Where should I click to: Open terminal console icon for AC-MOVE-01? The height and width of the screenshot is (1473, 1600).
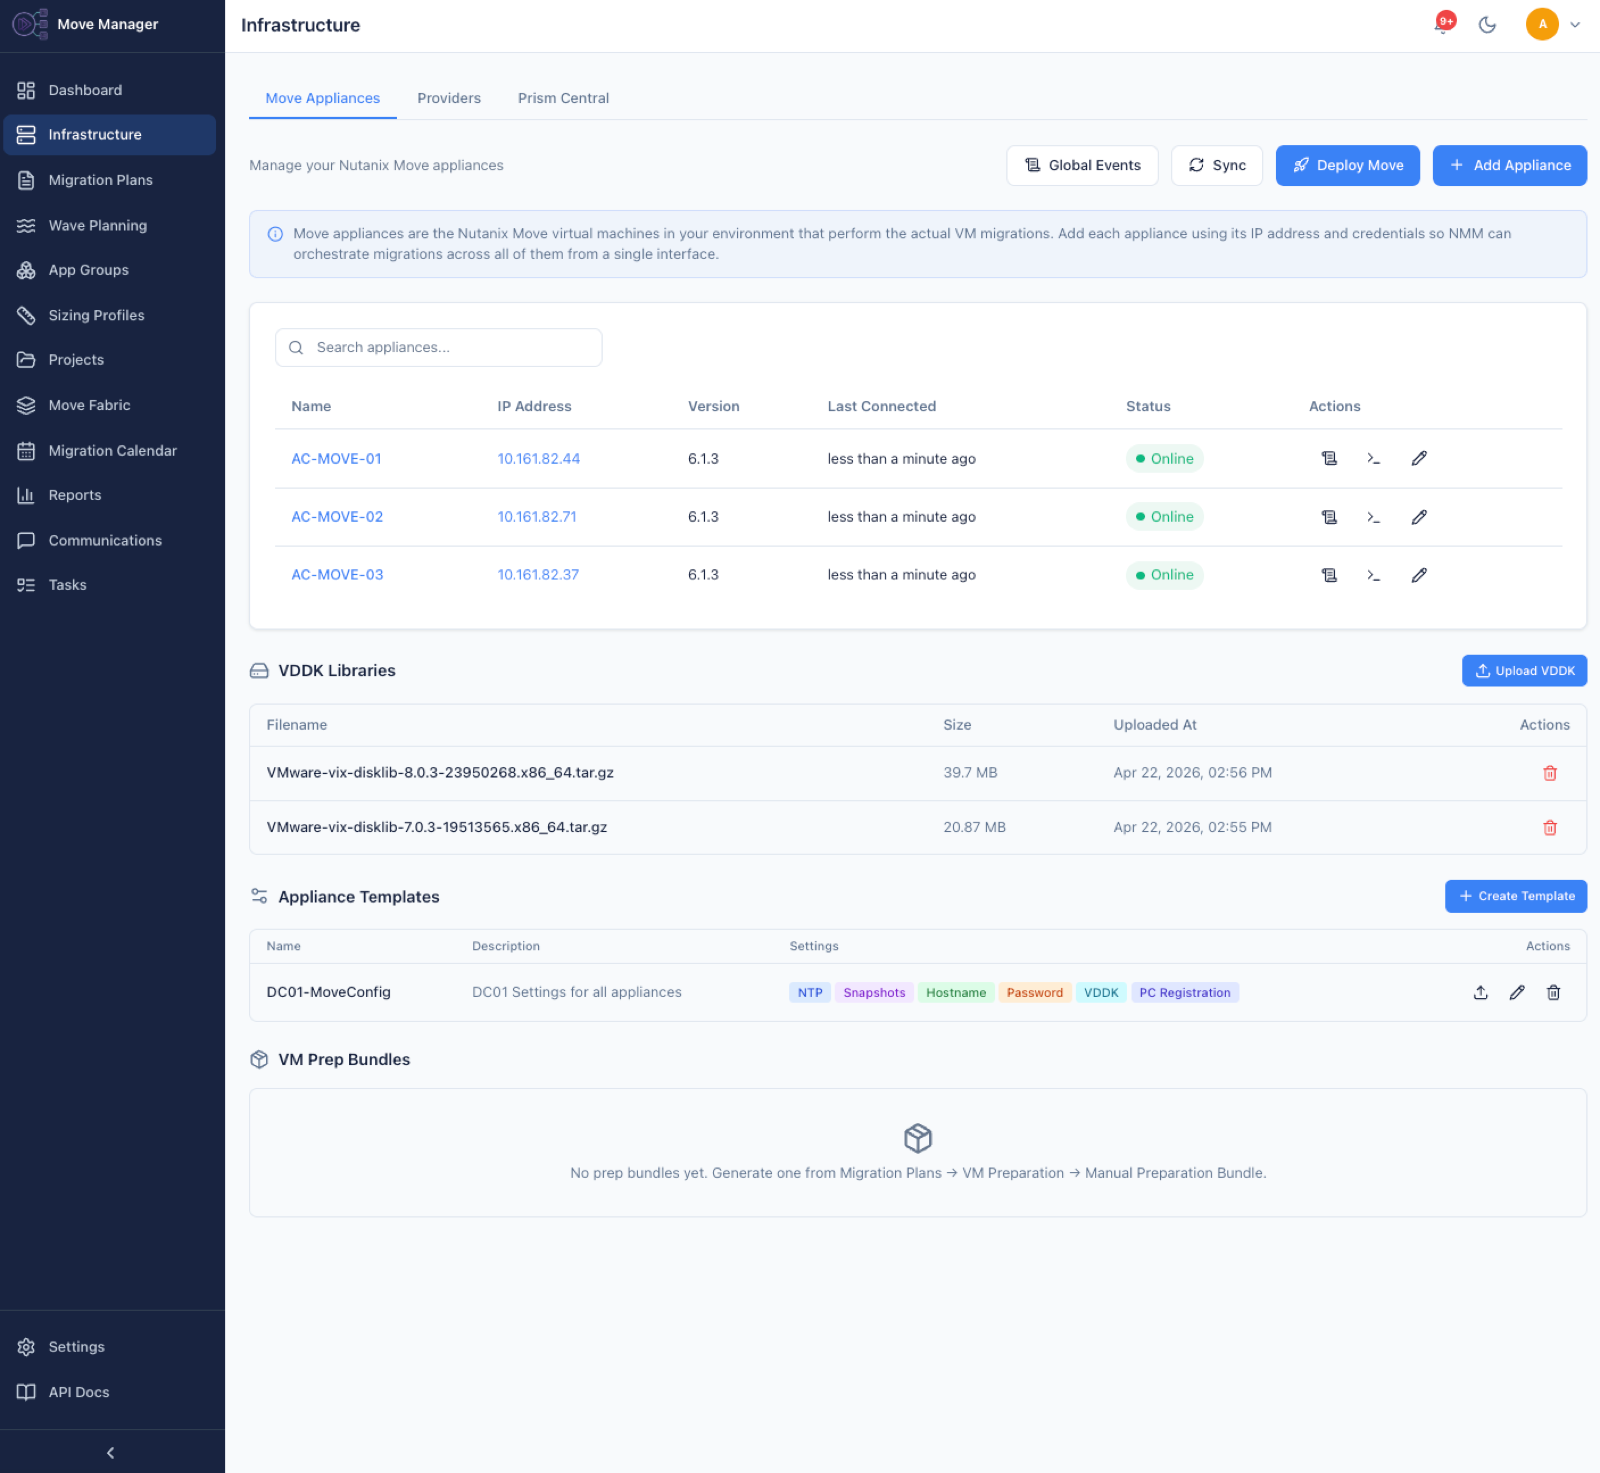coord(1374,458)
